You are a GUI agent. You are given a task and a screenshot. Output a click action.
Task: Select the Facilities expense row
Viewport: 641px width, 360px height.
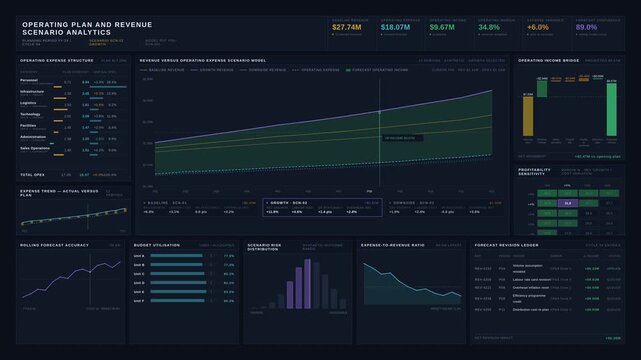click(74, 128)
